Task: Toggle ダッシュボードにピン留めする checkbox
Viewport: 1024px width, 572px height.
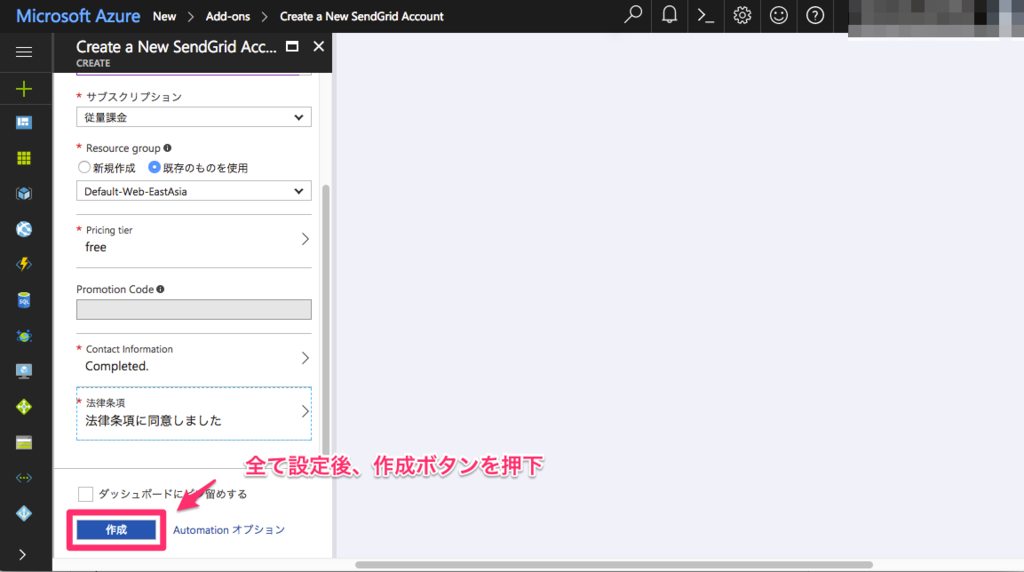Action: click(86, 494)
